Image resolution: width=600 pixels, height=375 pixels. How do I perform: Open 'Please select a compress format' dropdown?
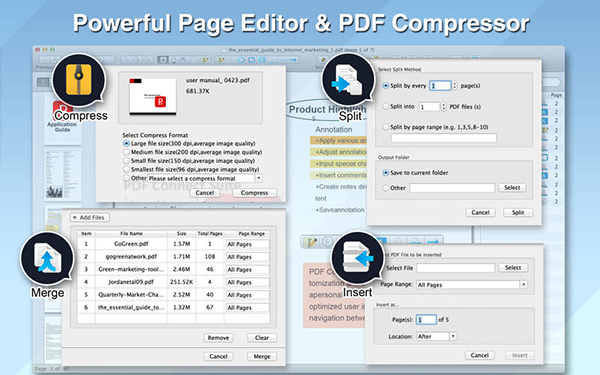tap(205, 178)
